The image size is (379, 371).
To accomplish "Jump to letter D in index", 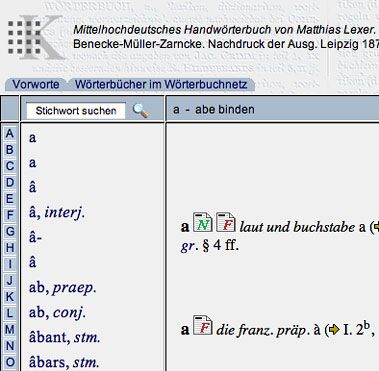I will [x=10, y=182].
